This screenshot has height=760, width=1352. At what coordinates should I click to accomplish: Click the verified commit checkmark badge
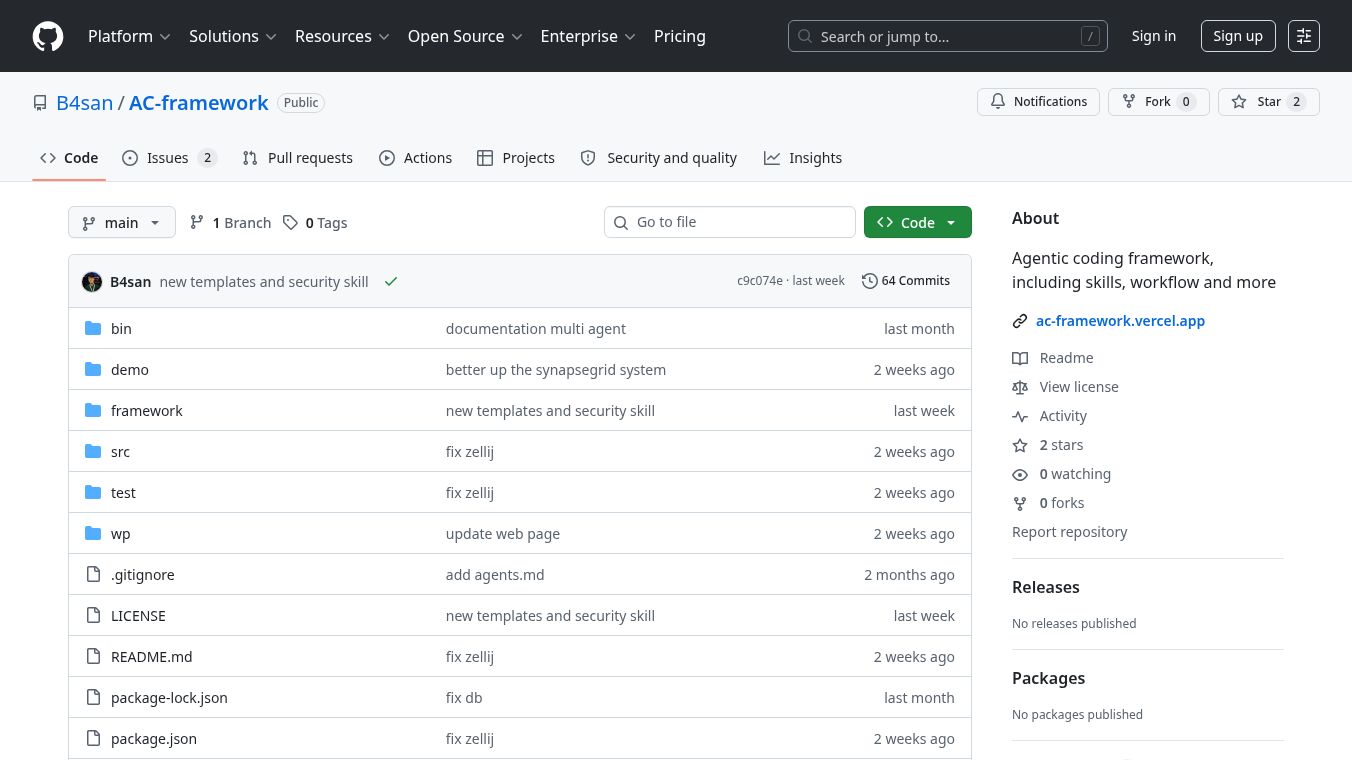391,281
